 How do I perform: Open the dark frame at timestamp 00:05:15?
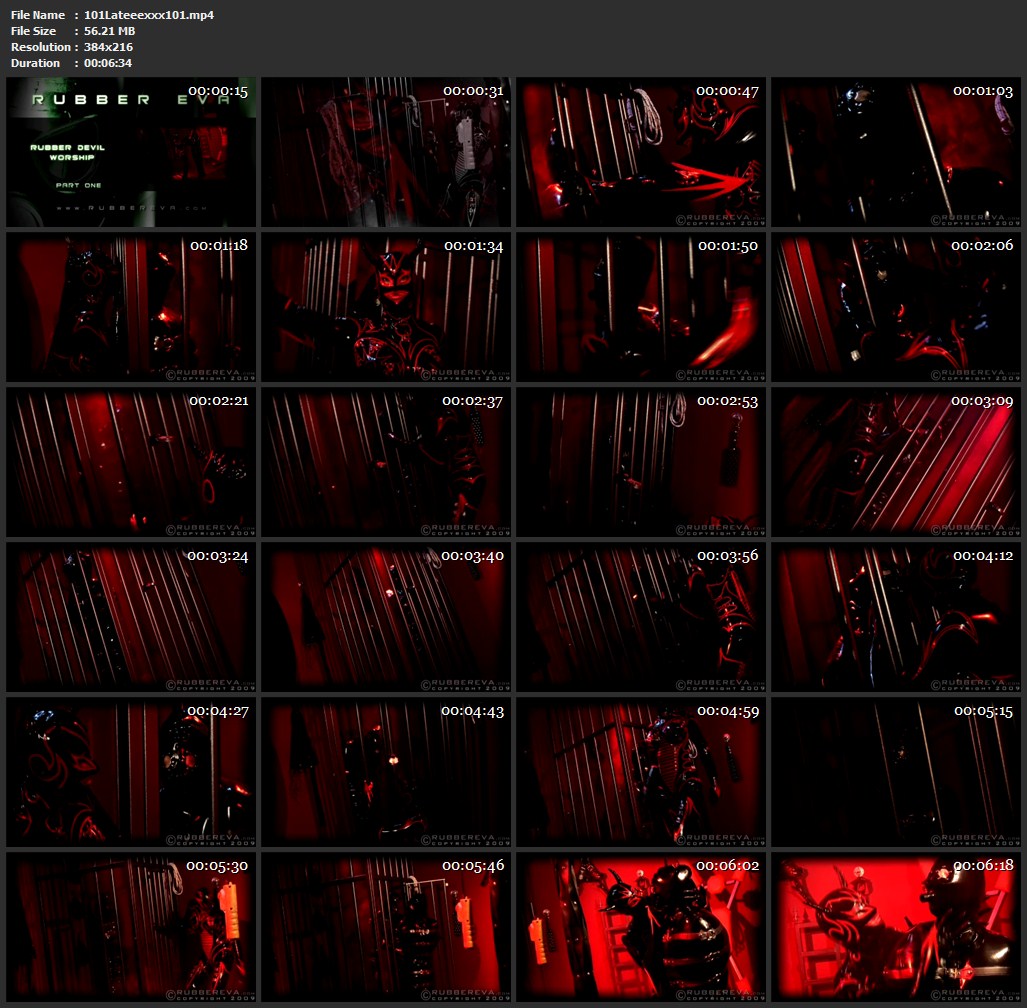[895, 772]
